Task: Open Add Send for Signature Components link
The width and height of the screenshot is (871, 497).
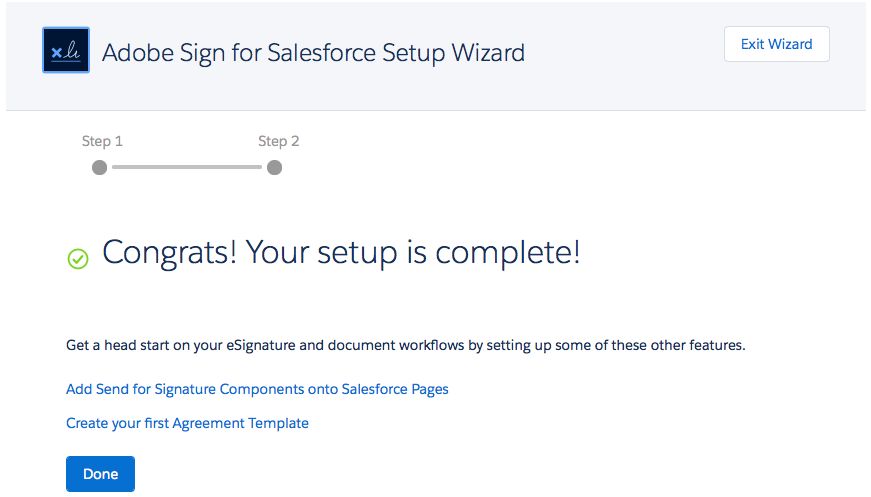Action: point(257,389)
